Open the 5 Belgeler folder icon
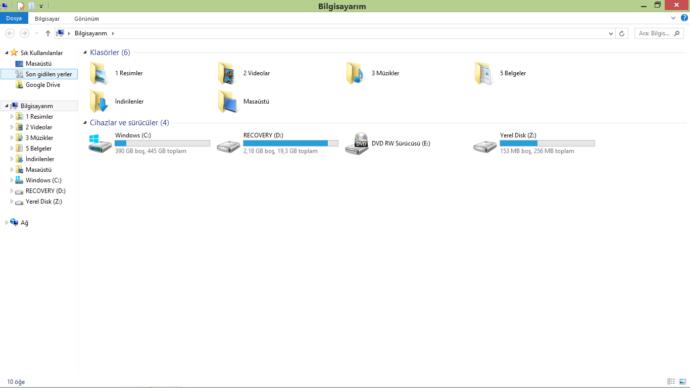Image resolution: width=690 pixels, height=388 pixels. (x=483, y=73)
